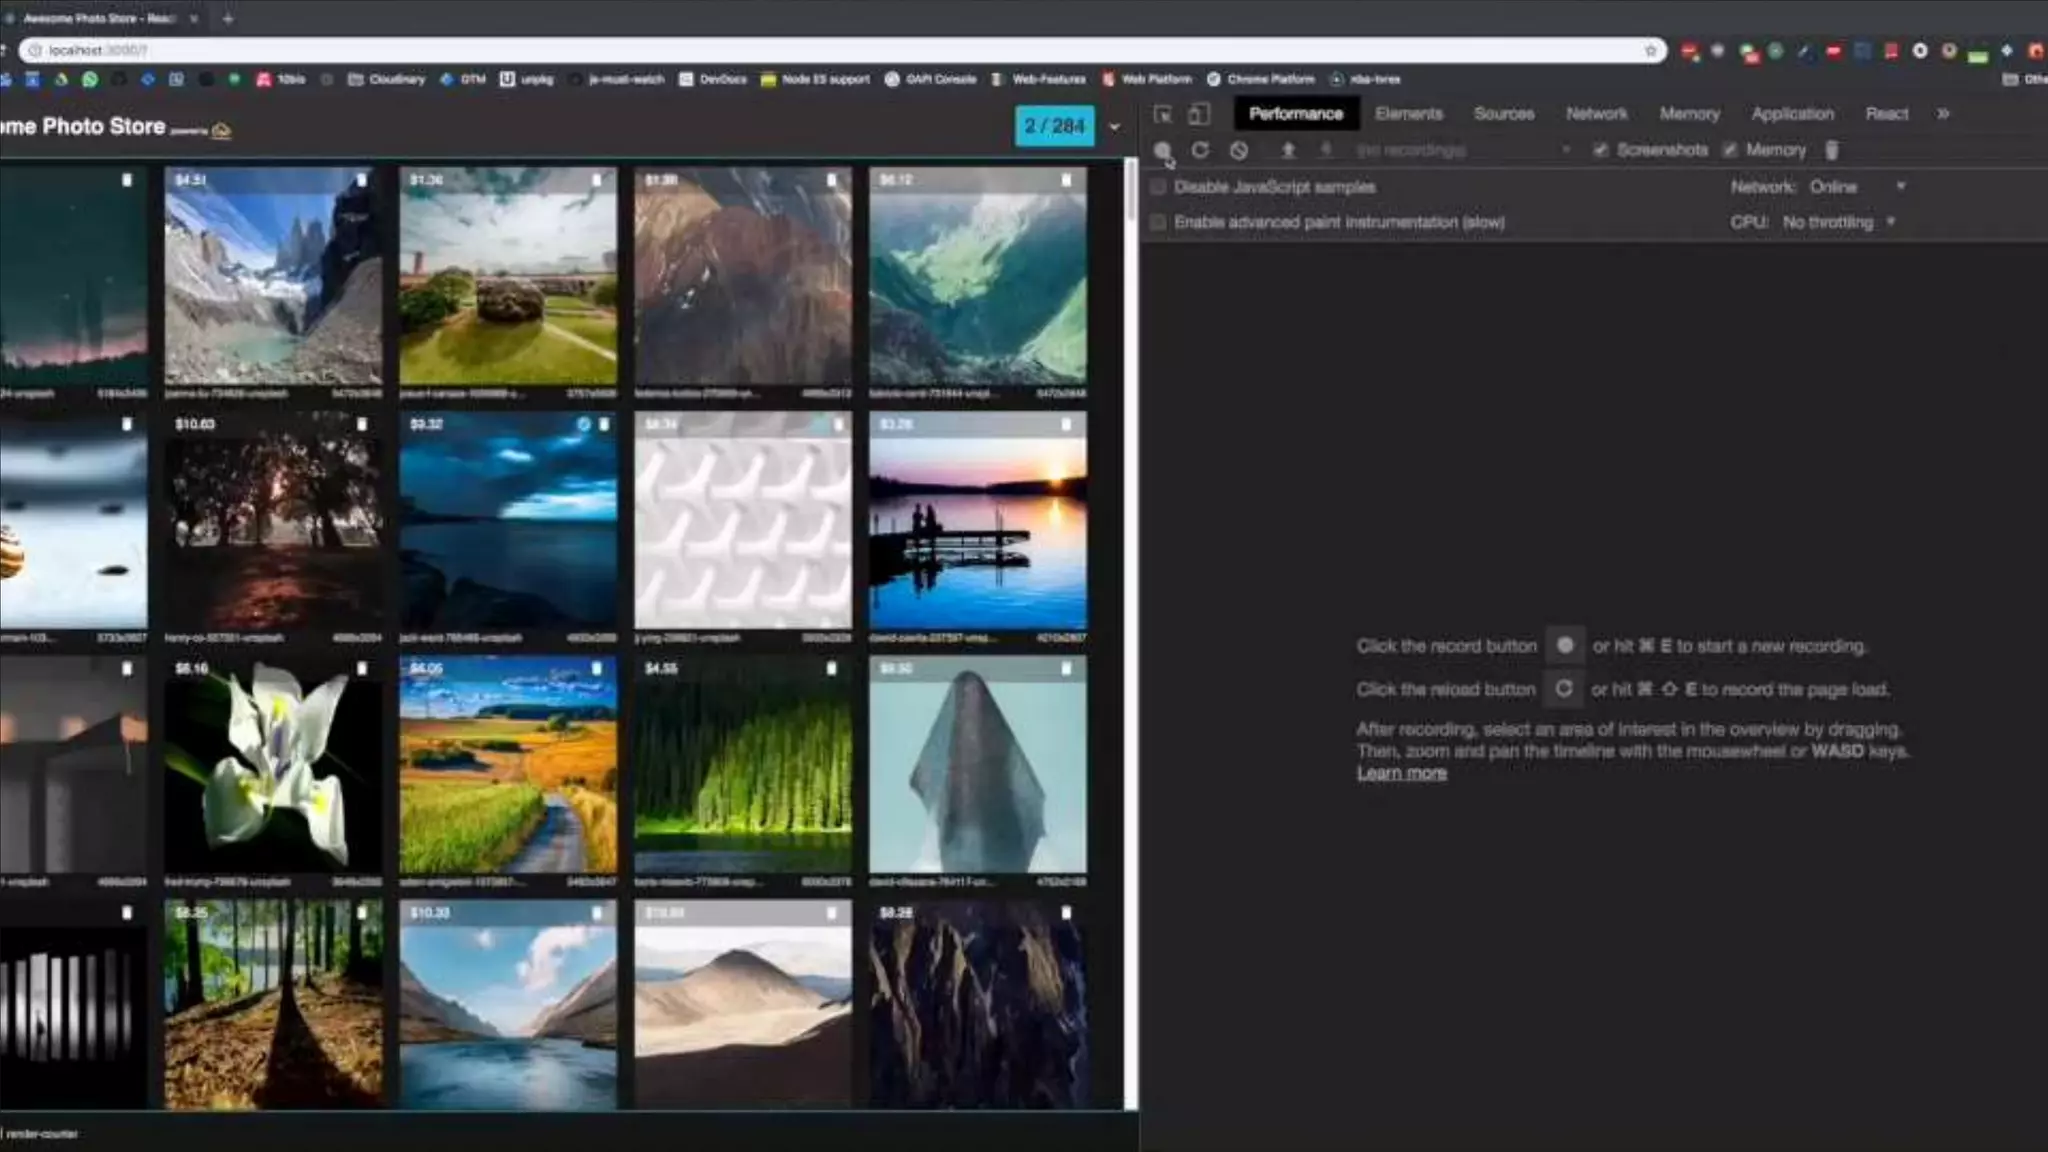Open the js-must-watch bookmark
This screenshot has height=1152, width=2048.
pos(616,79)
